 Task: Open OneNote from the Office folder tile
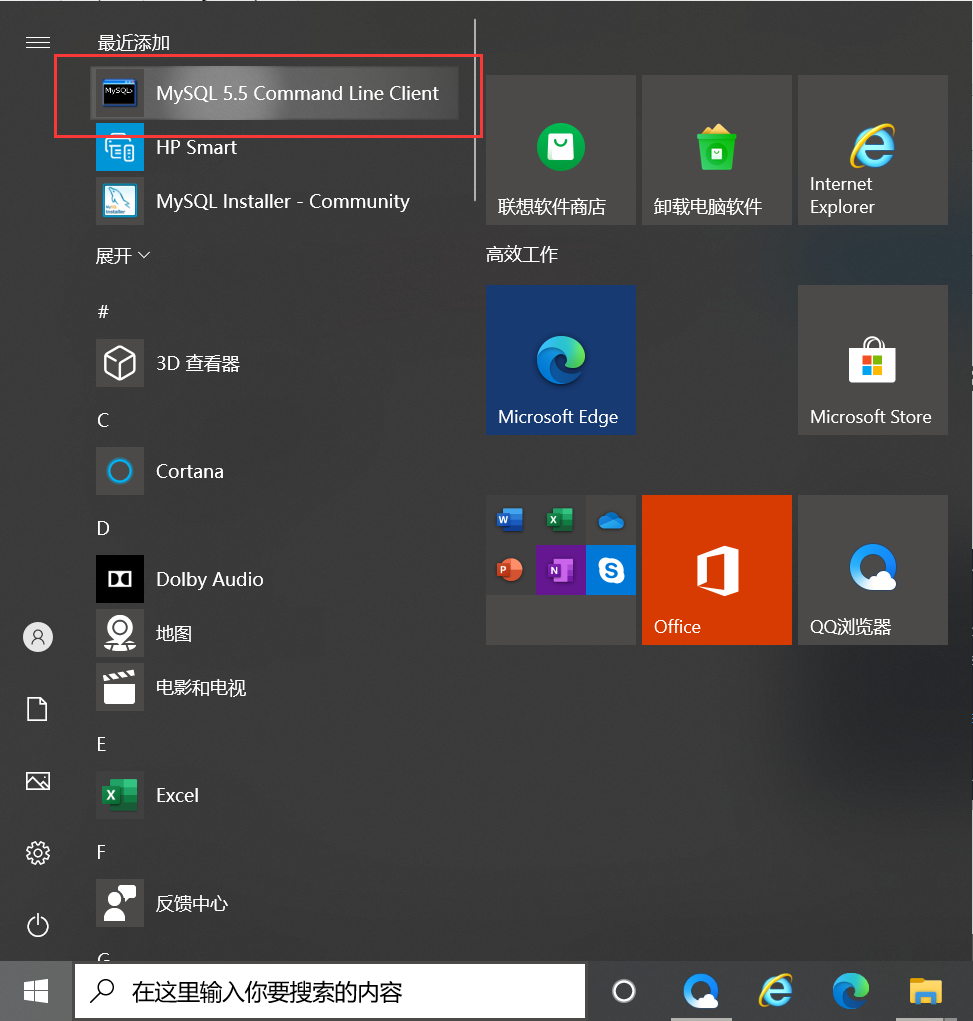[x=560, y=570]
